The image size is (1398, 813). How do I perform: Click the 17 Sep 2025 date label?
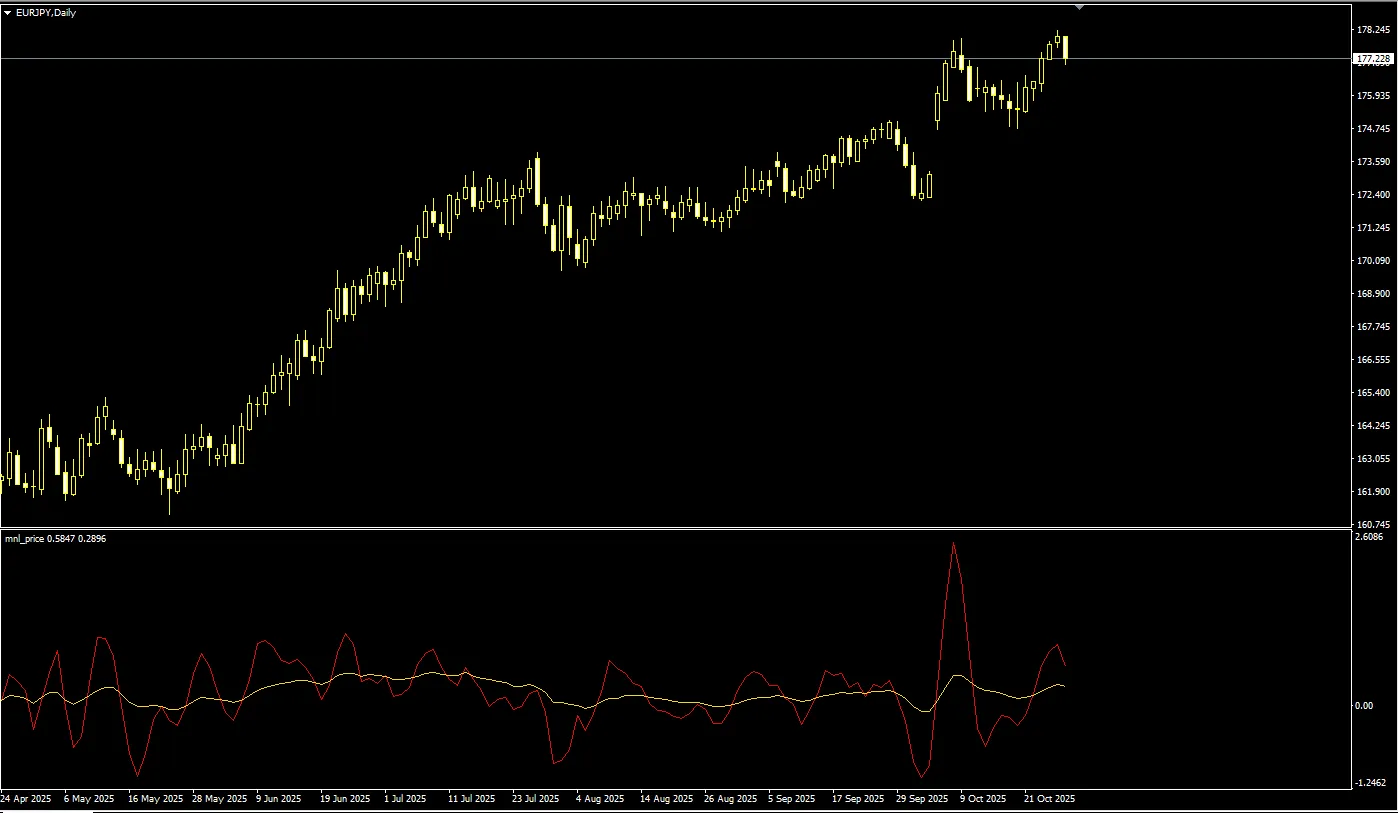click(859, 800)
